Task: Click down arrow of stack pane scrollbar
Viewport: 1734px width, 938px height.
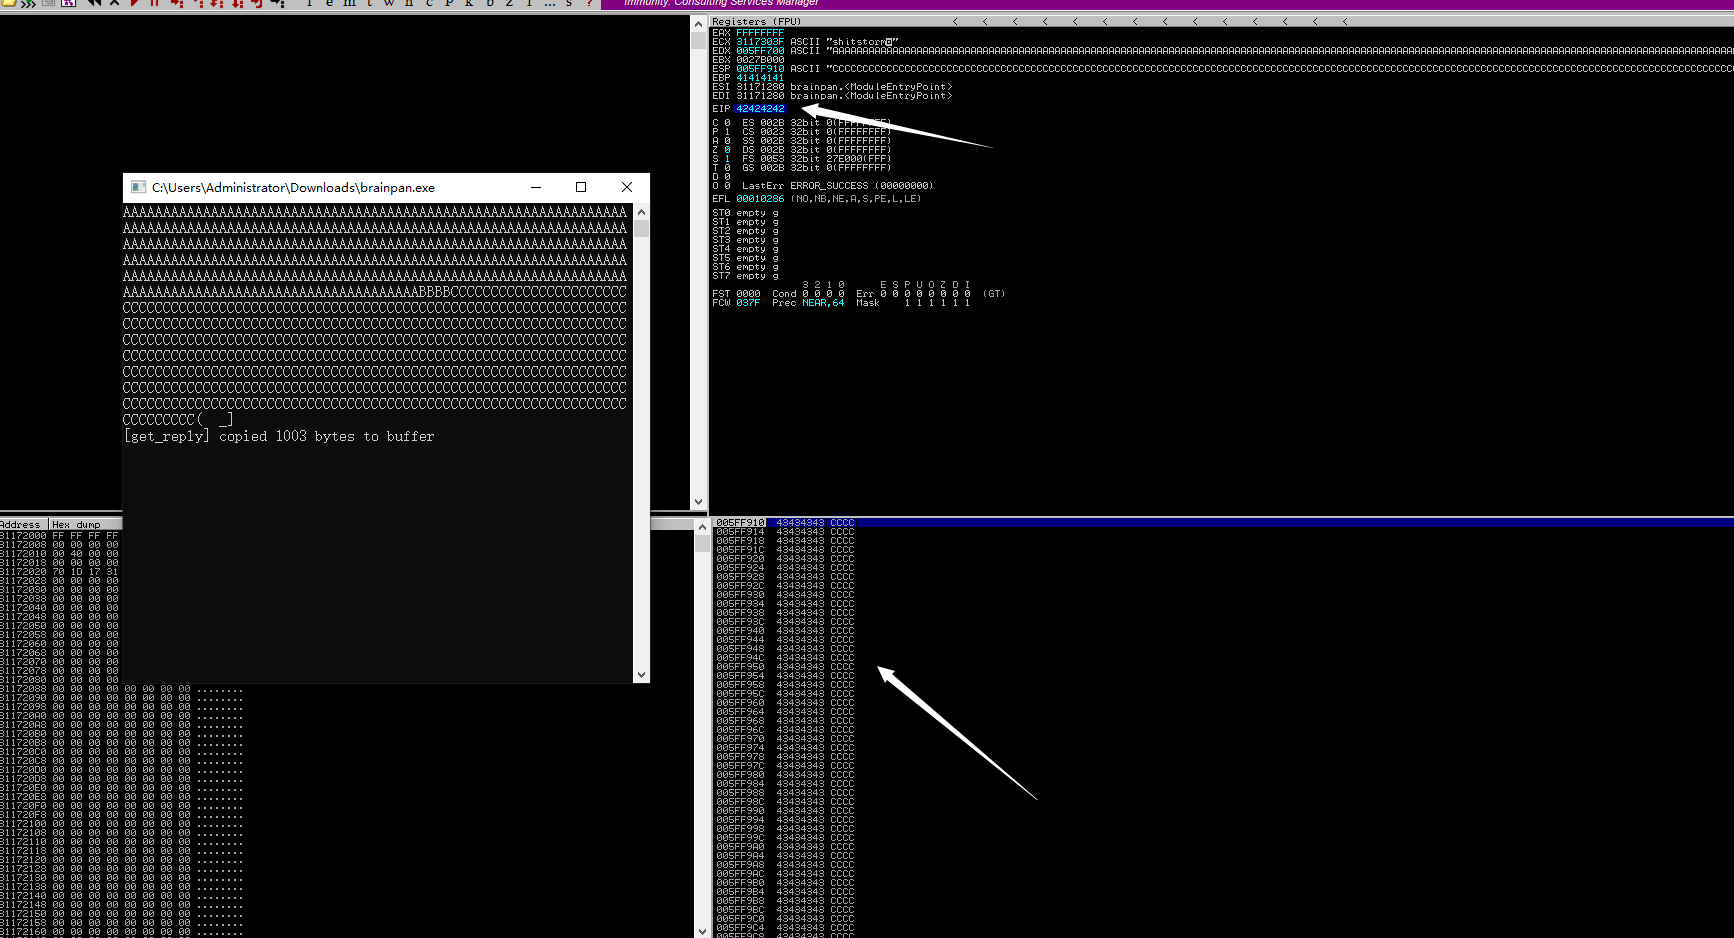Action: [x=702, y=930]
